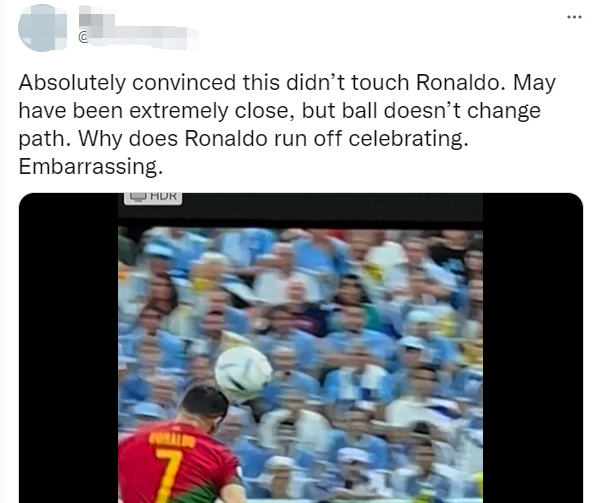This screenshot has width=593, height=503.
Task: Click the monitor icon beside HDR
Action: (138, 197)
